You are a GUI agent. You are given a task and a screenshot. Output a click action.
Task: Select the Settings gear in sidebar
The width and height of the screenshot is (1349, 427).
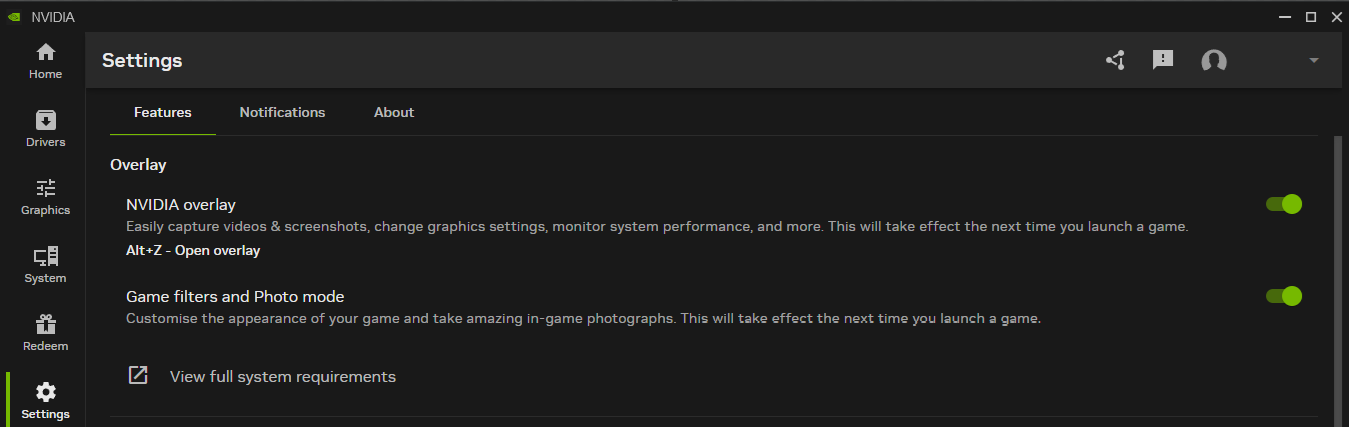[x=45, y=400]
